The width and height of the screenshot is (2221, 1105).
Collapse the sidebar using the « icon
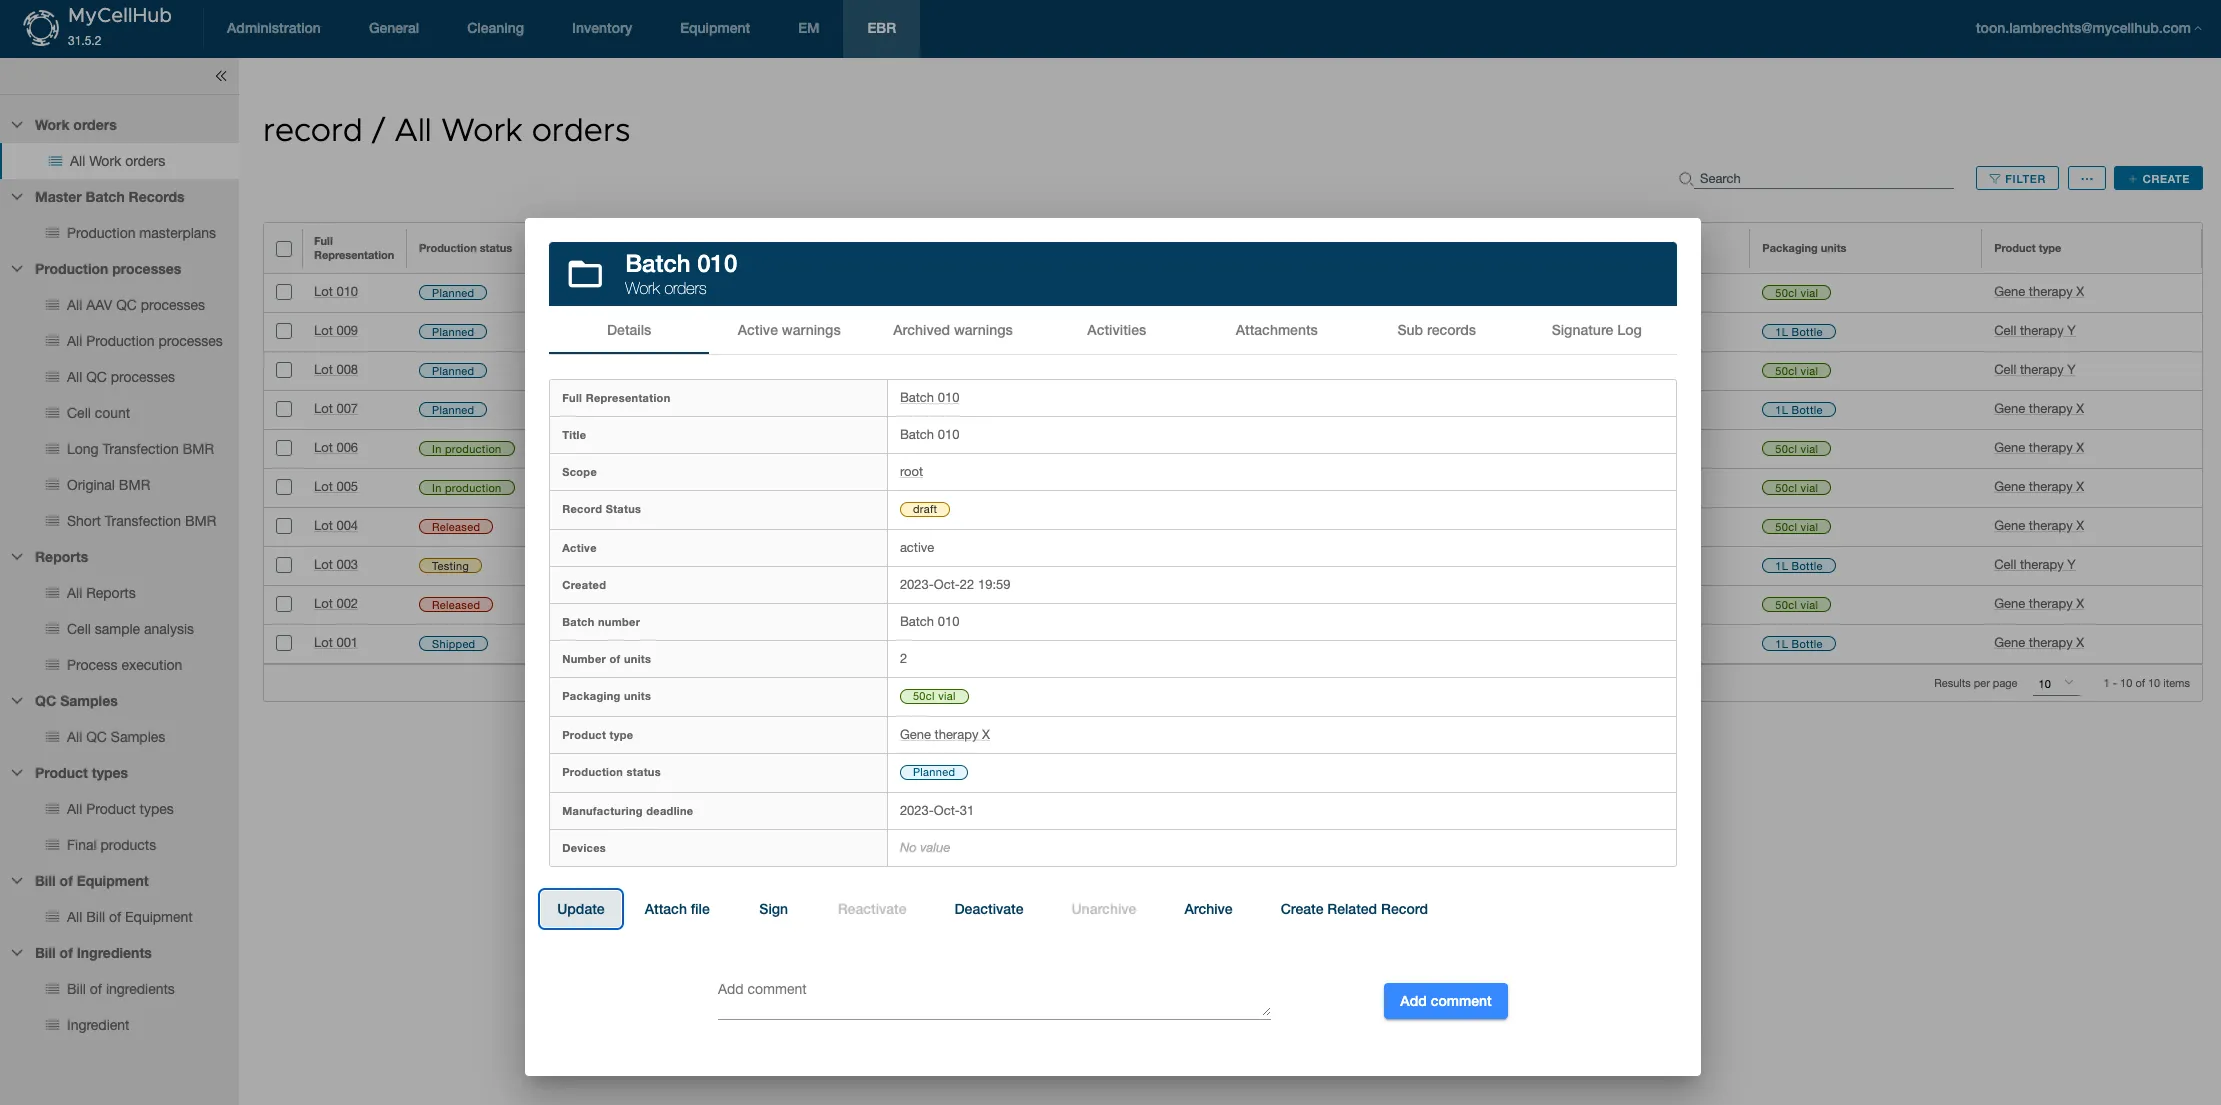(220, 76)
